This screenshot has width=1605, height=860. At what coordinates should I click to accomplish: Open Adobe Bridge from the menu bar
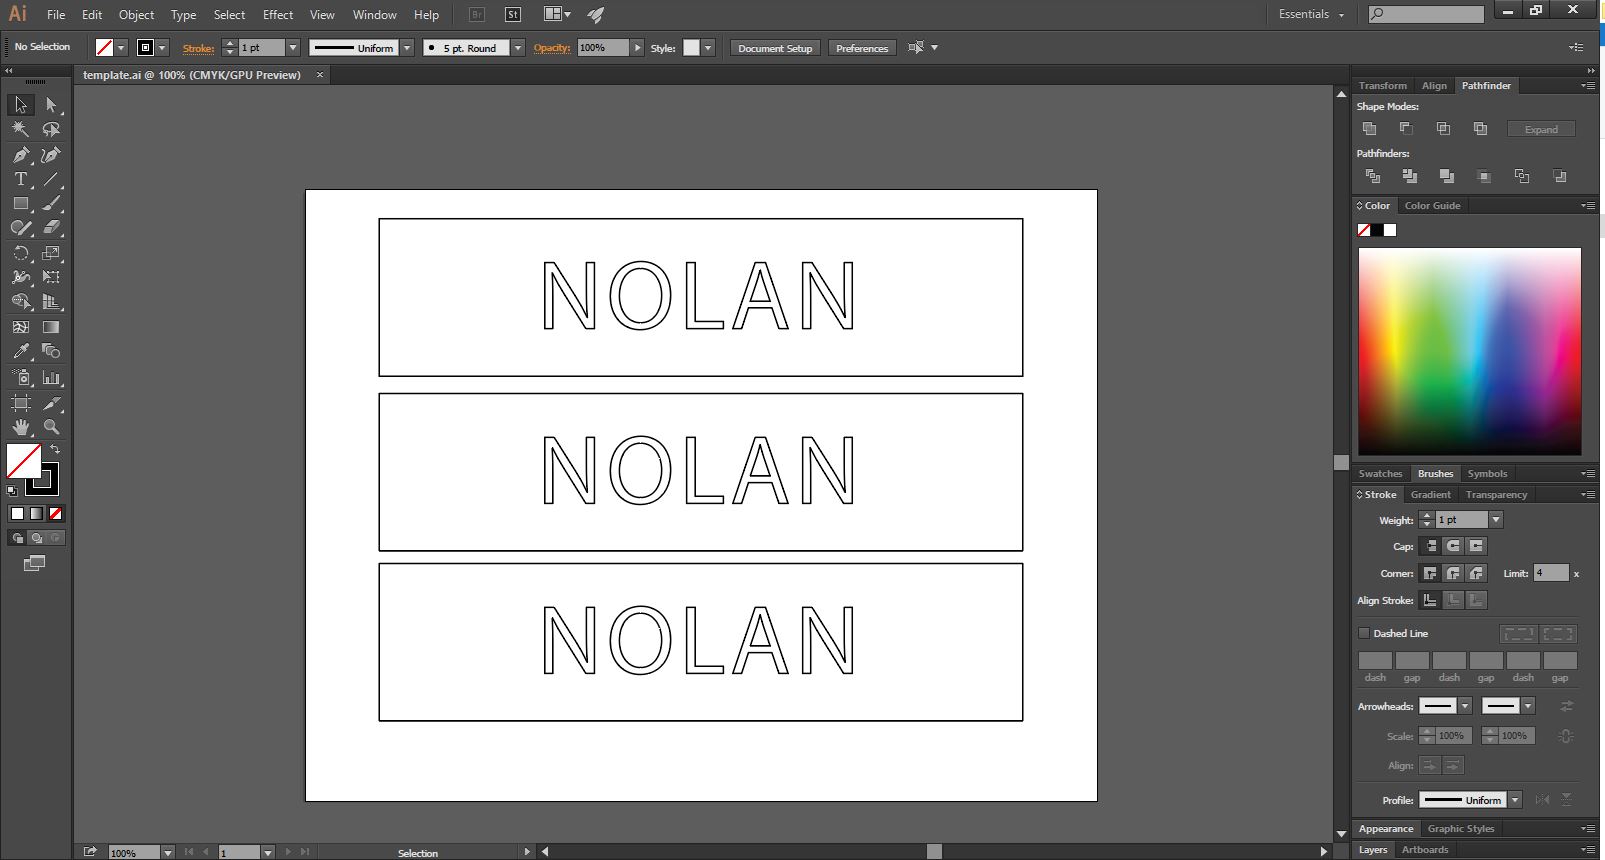[477, 15]
